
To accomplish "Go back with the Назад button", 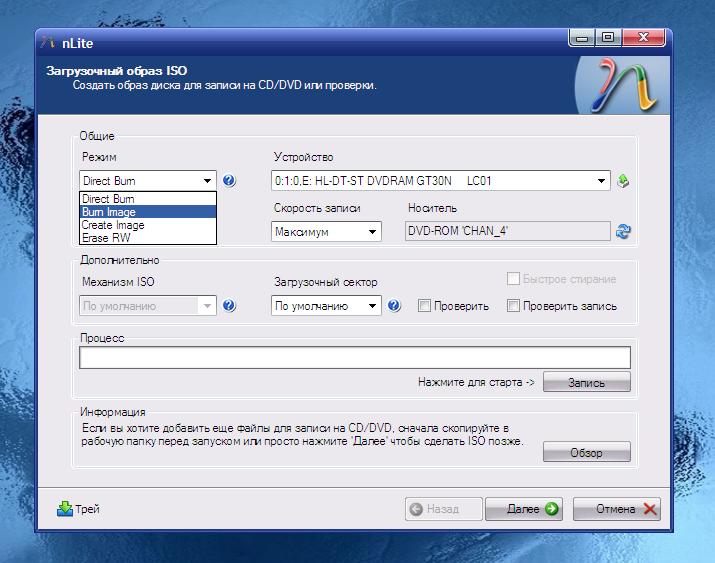I will (x=443, y=509).
